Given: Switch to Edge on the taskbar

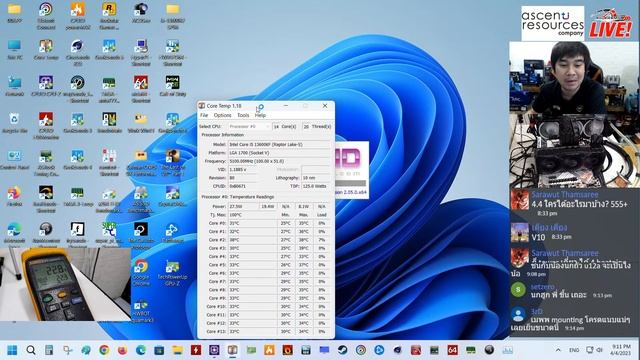Looking at the screenshot, I should tap(141, 350).
